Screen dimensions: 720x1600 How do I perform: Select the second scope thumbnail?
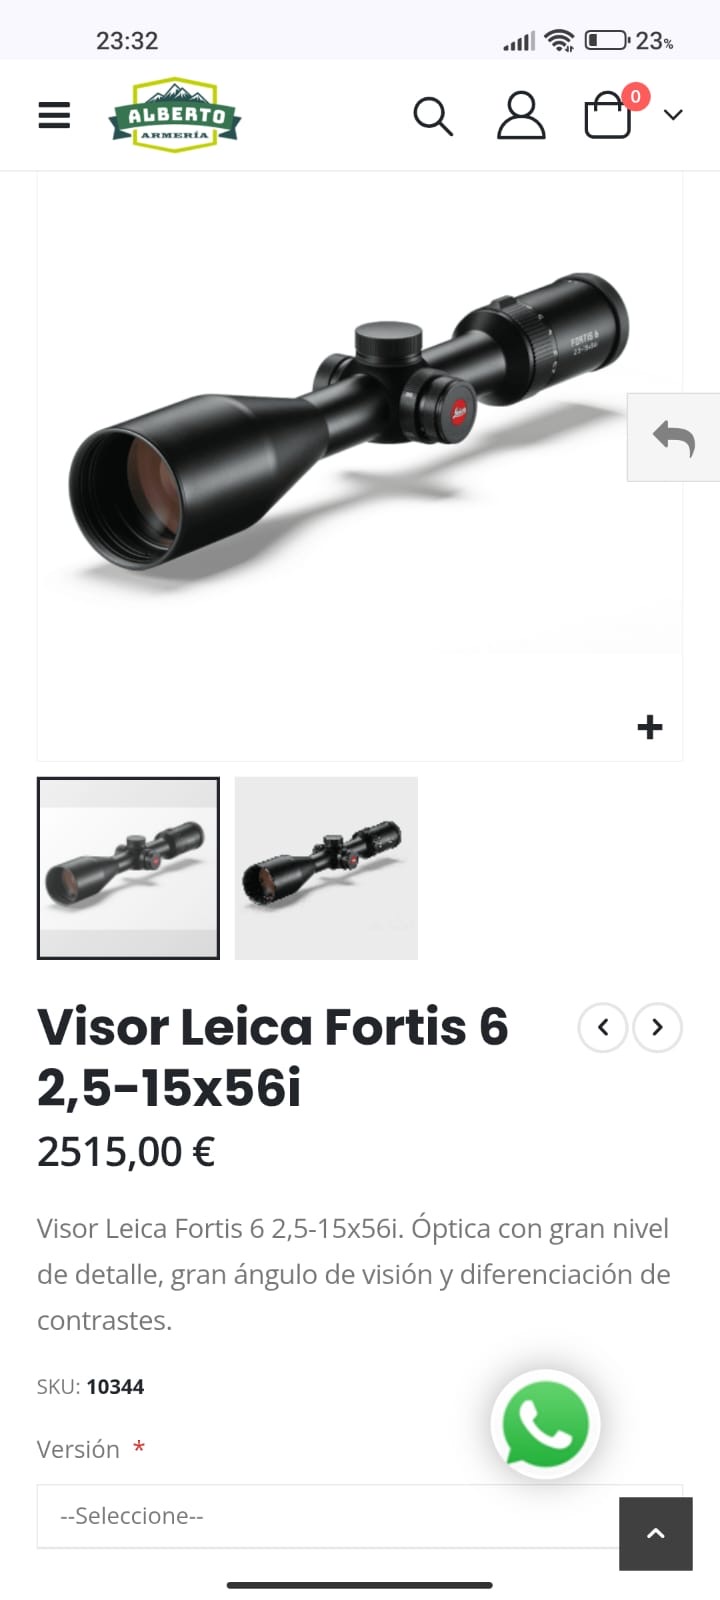(326, 868)
